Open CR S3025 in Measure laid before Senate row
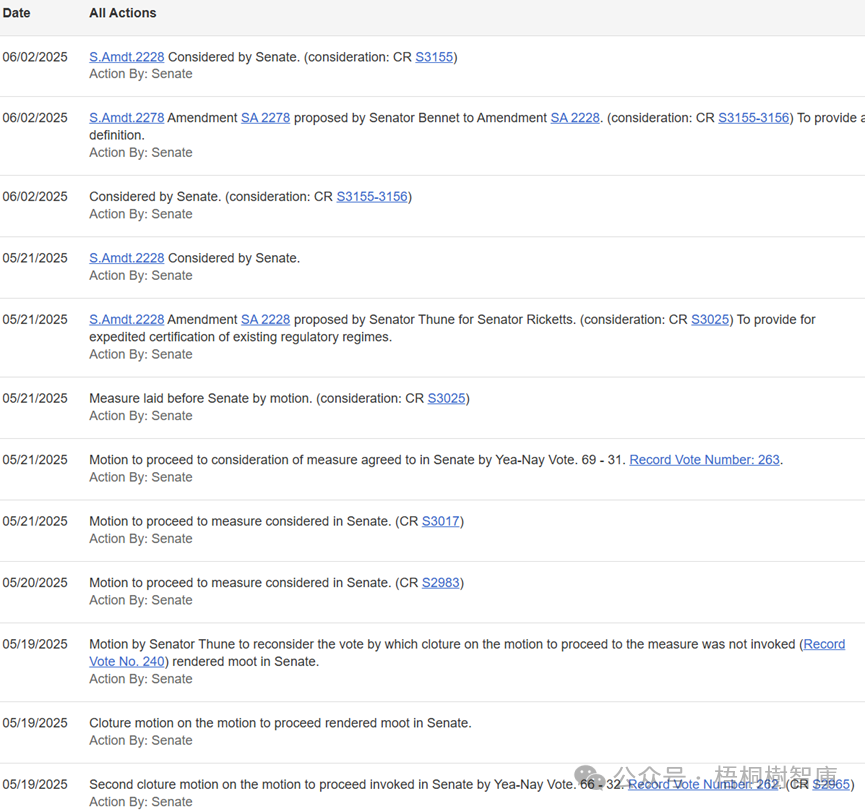 [x=446, y=398]
